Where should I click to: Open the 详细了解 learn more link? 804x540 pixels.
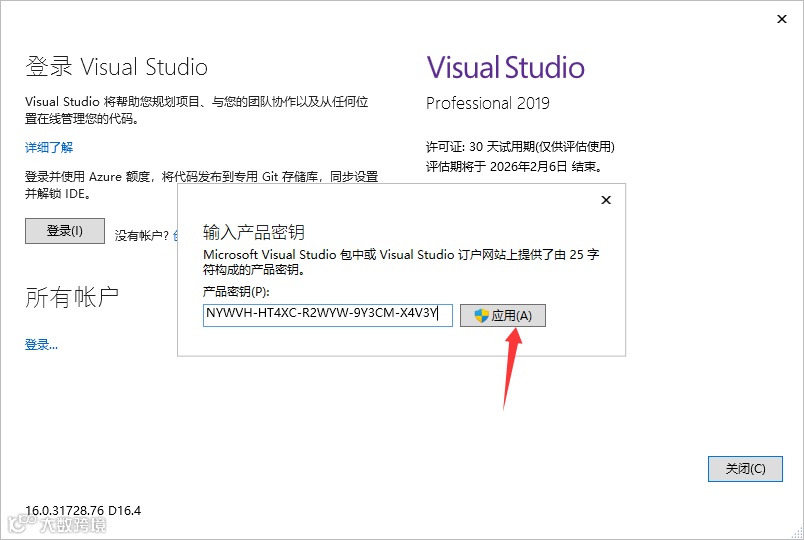(49, 148)
